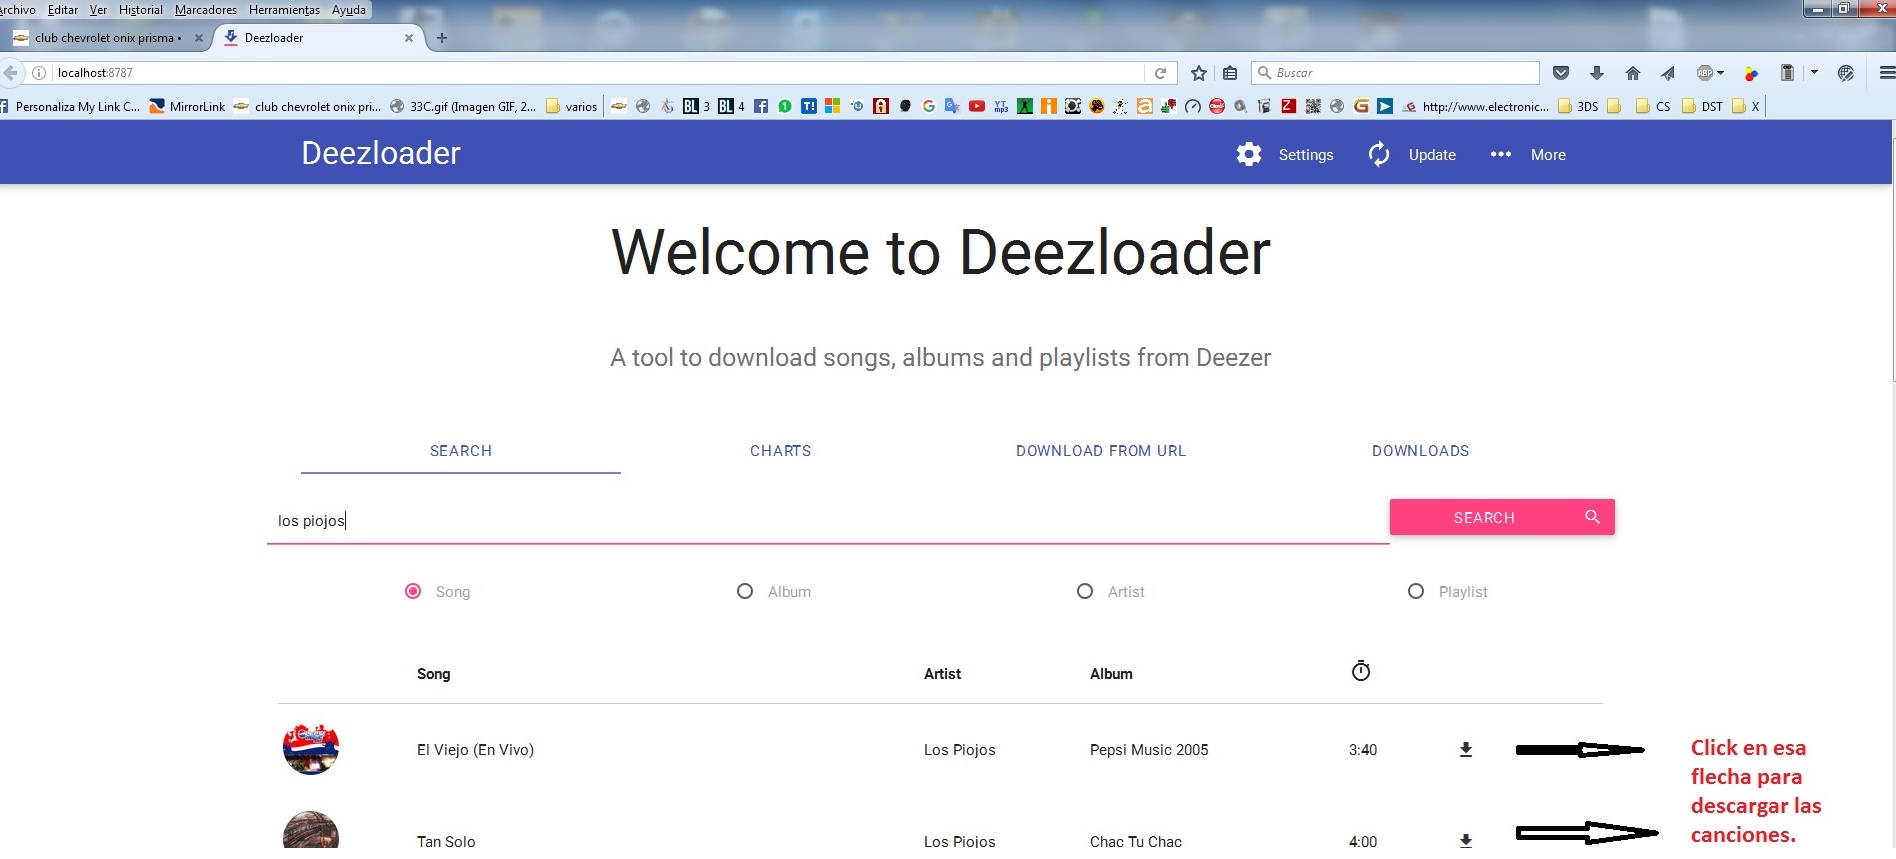Open the Firefox hamburger menu
Screen dimensions: 1896x859
pyautogui.click(x=1887, y=73)
